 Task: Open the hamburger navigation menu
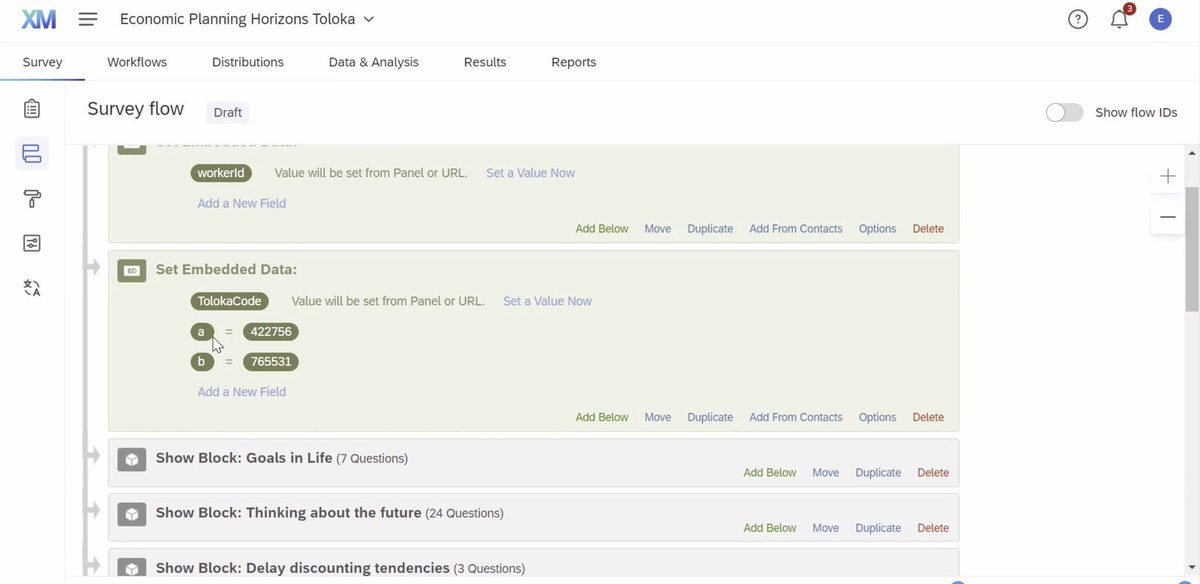pos(88,19)
